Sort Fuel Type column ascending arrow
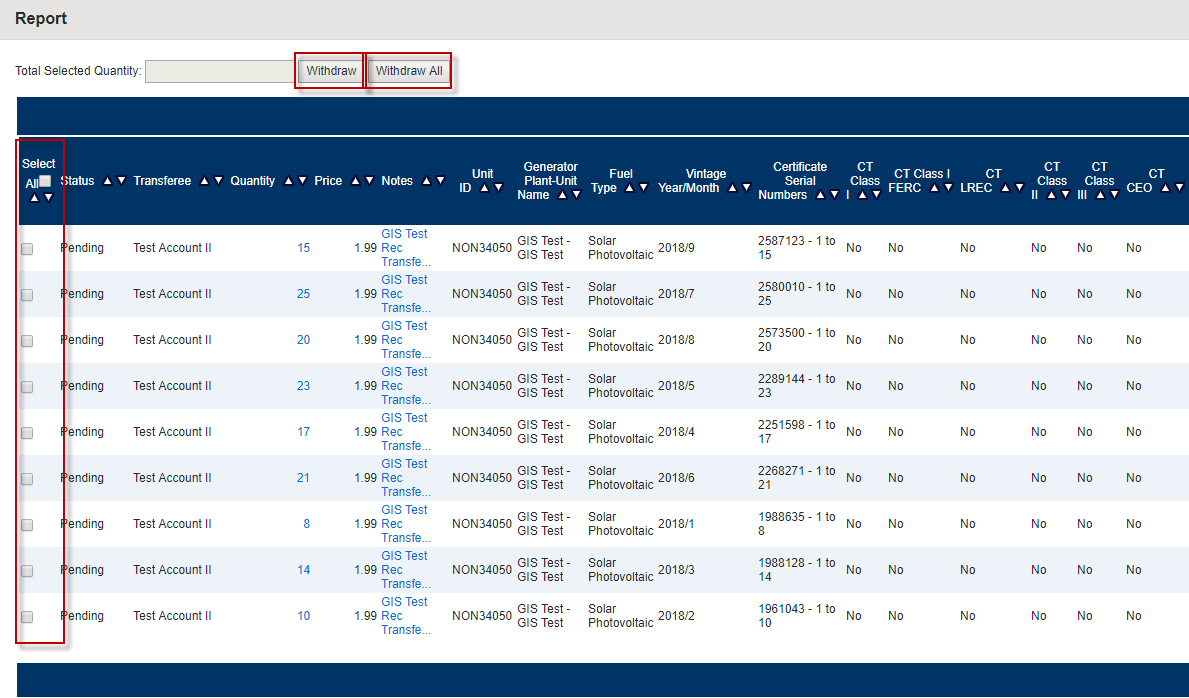This screenshot has width=1189, height=698. (629, 188)
